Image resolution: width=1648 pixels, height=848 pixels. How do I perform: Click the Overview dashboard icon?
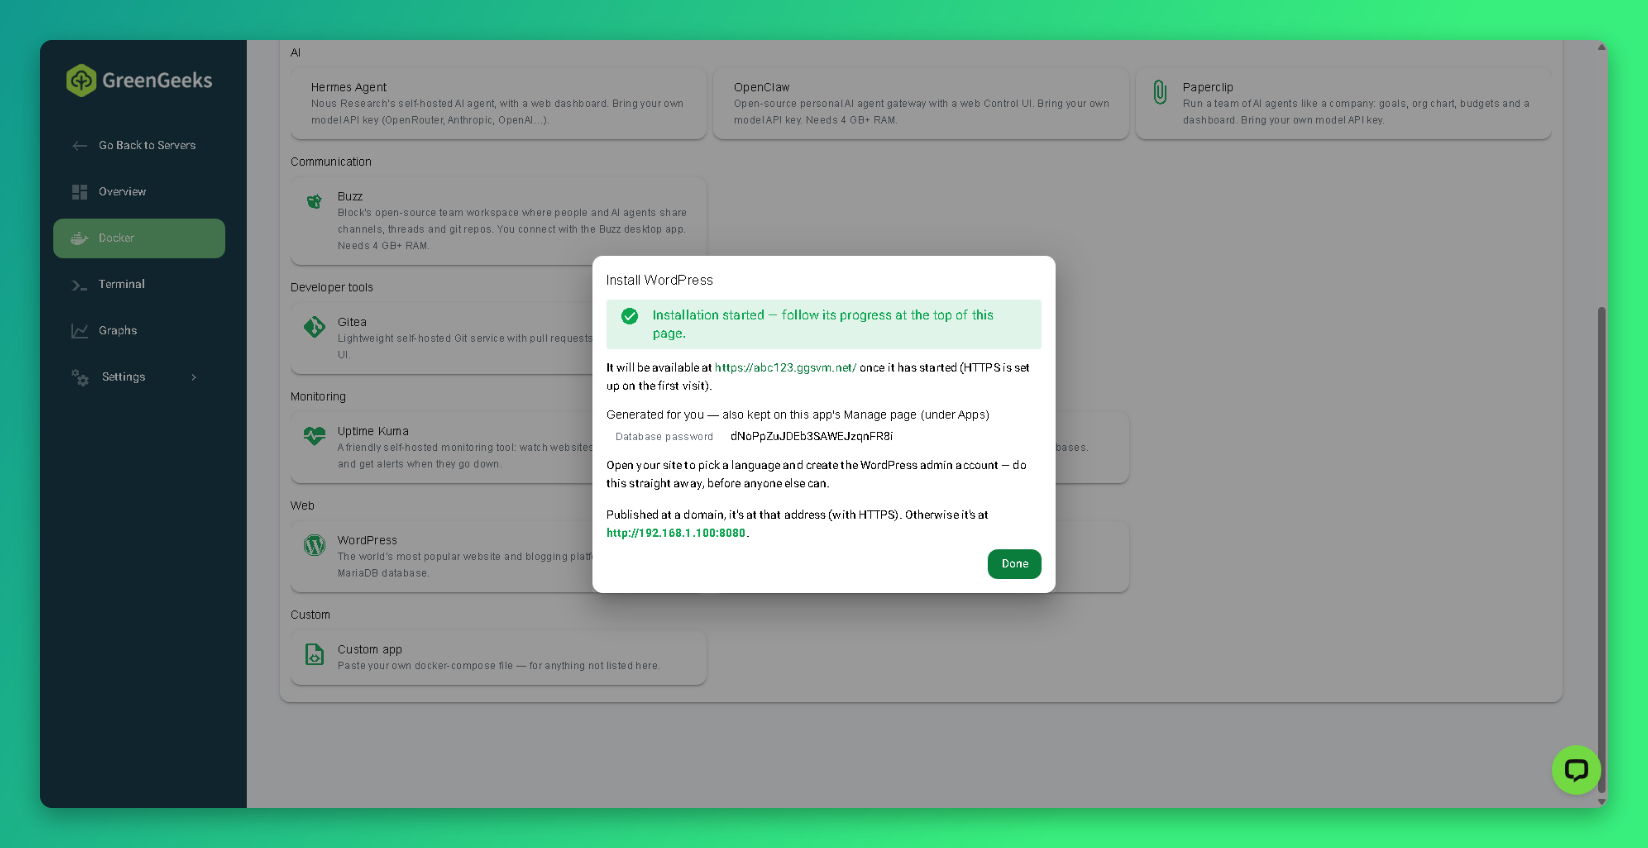[x=80, y=192]
